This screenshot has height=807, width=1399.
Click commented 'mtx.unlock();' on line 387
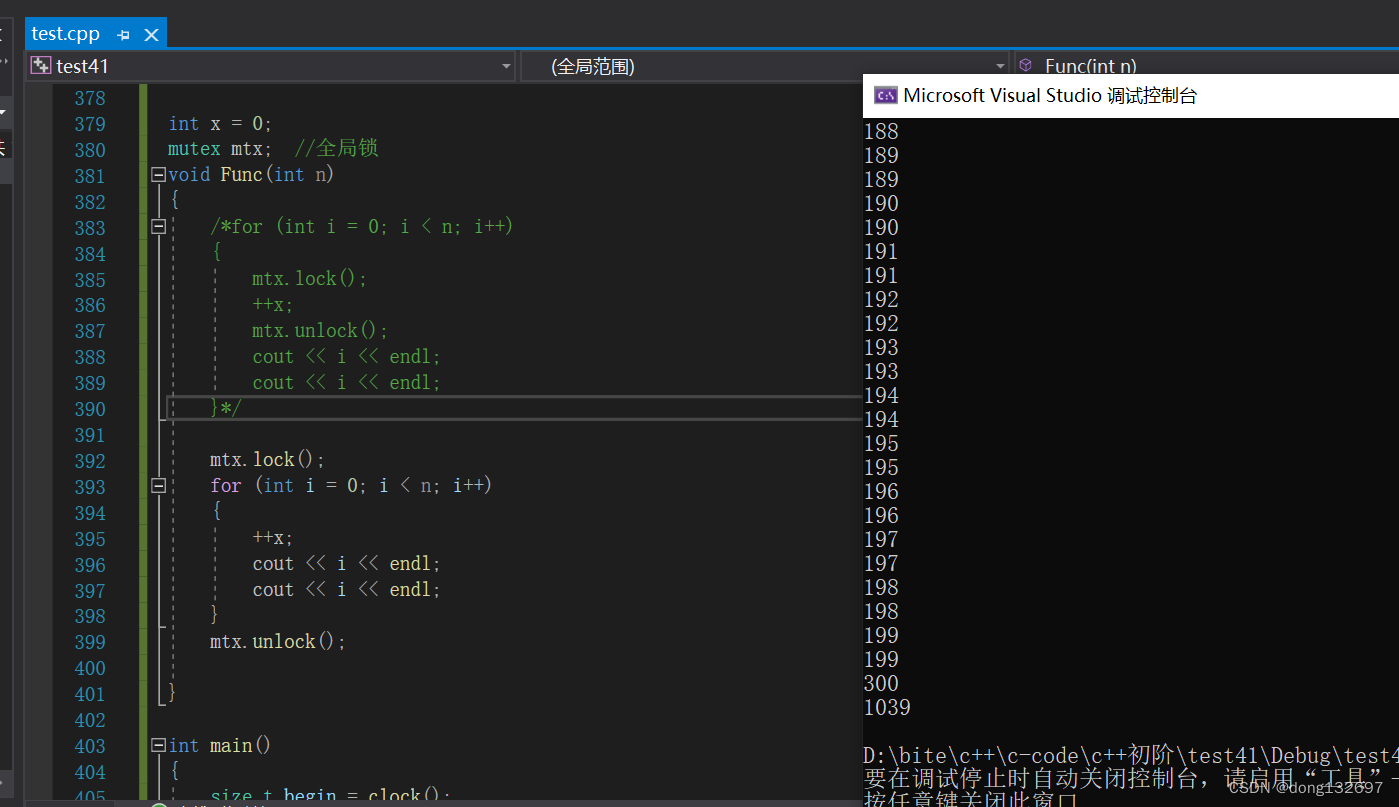pos(320,331)
